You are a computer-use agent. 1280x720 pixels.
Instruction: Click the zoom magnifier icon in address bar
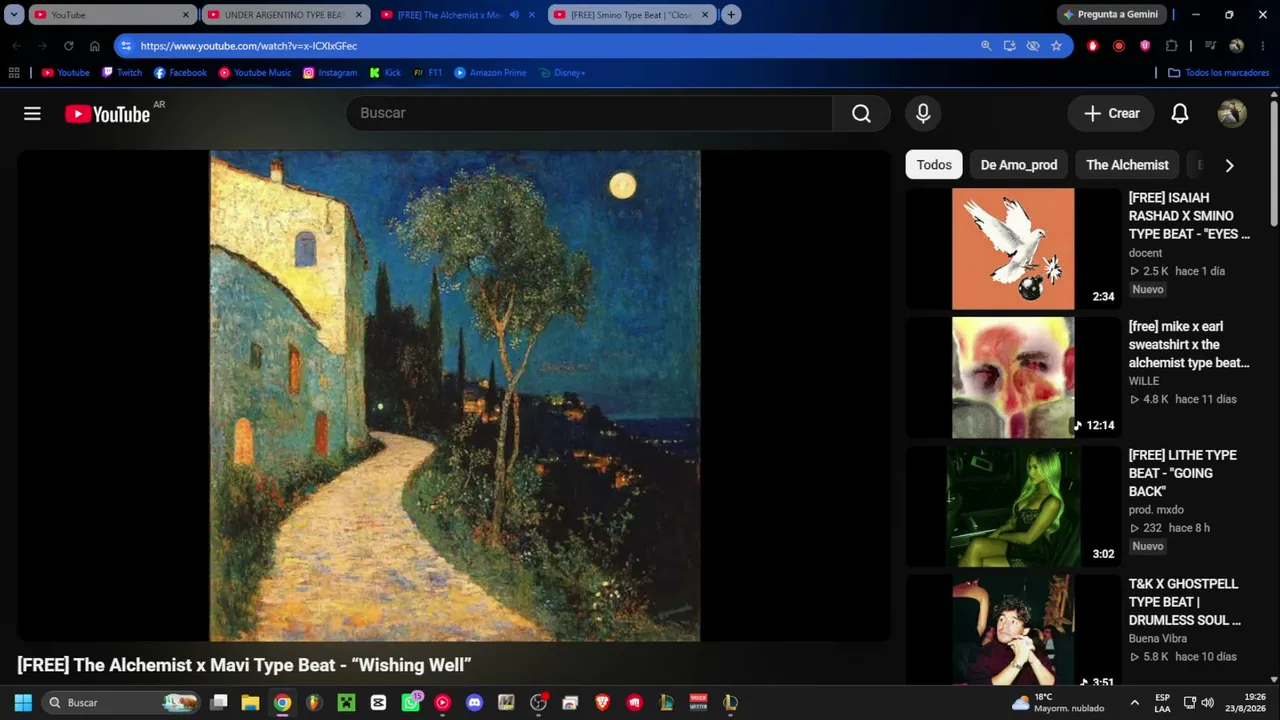point(986,46)
